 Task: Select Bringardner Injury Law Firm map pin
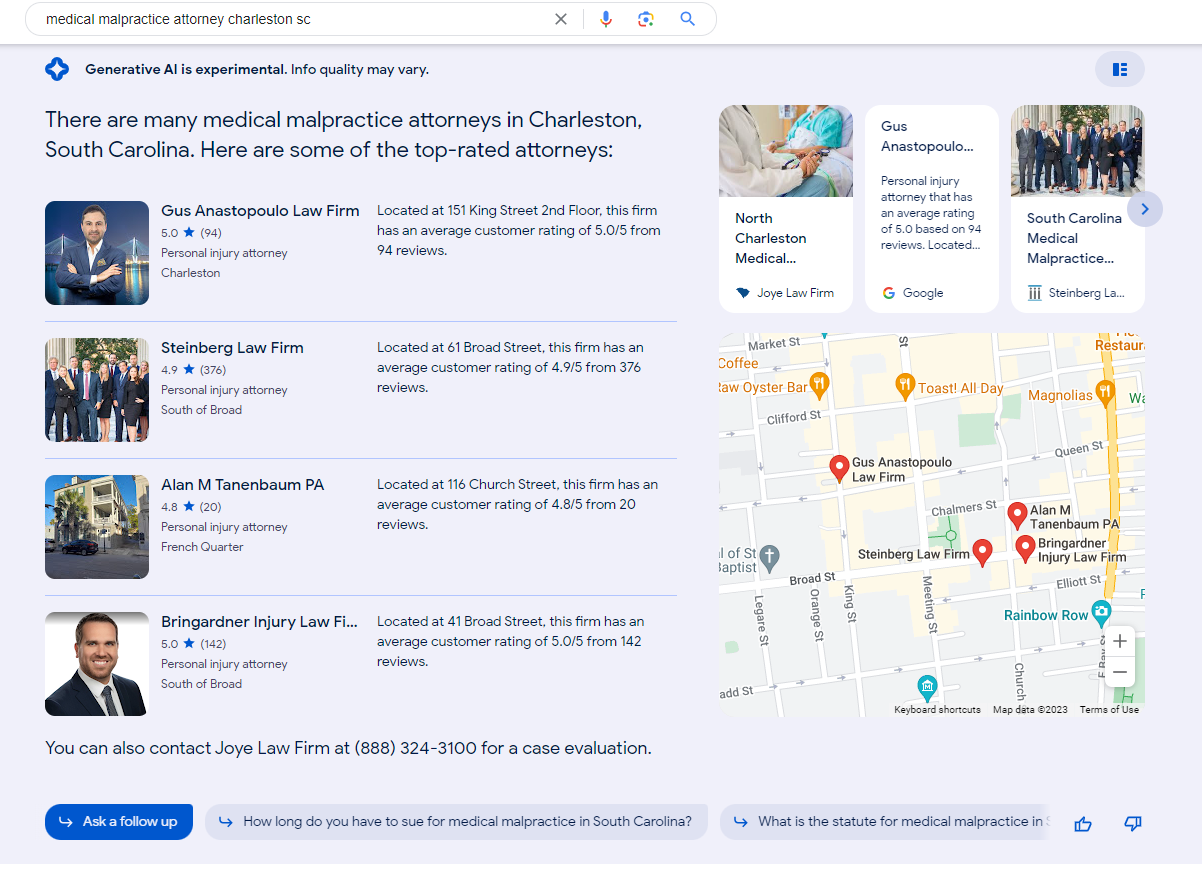pos(1025,548)
